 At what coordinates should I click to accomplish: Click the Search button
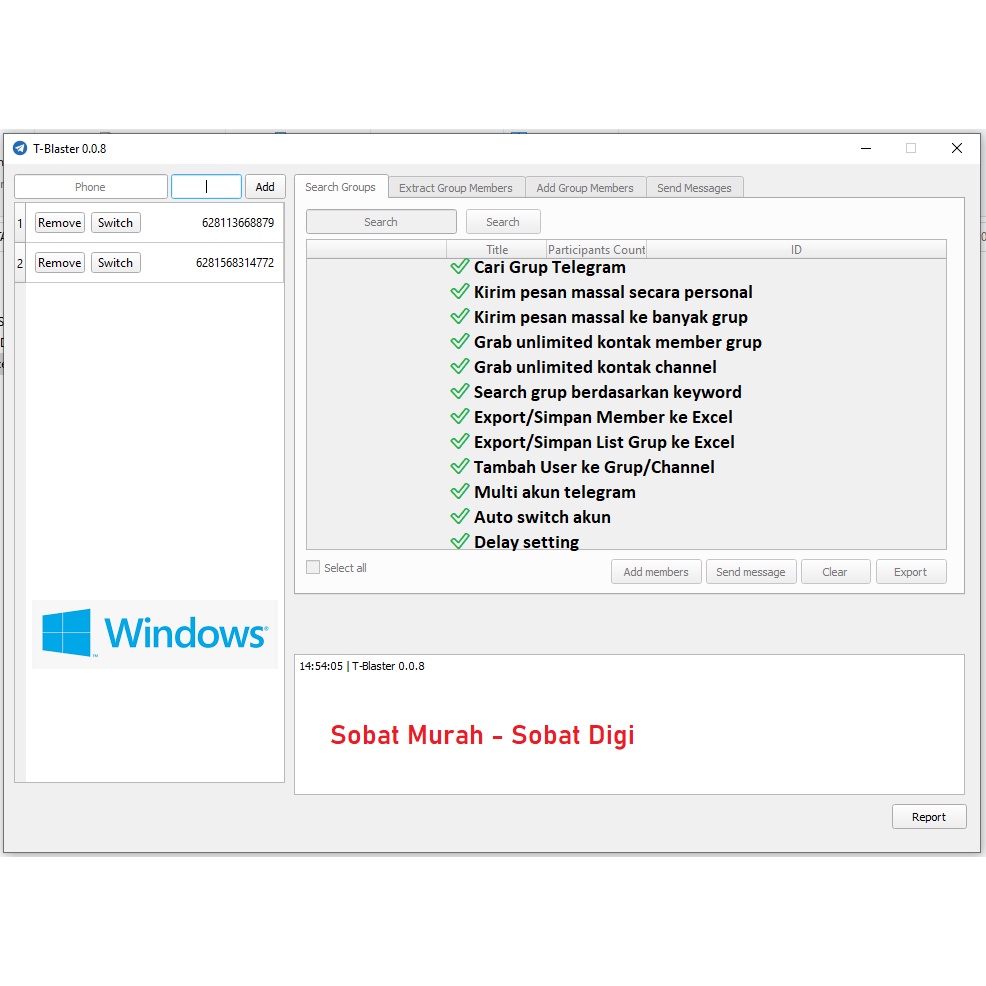503,222
